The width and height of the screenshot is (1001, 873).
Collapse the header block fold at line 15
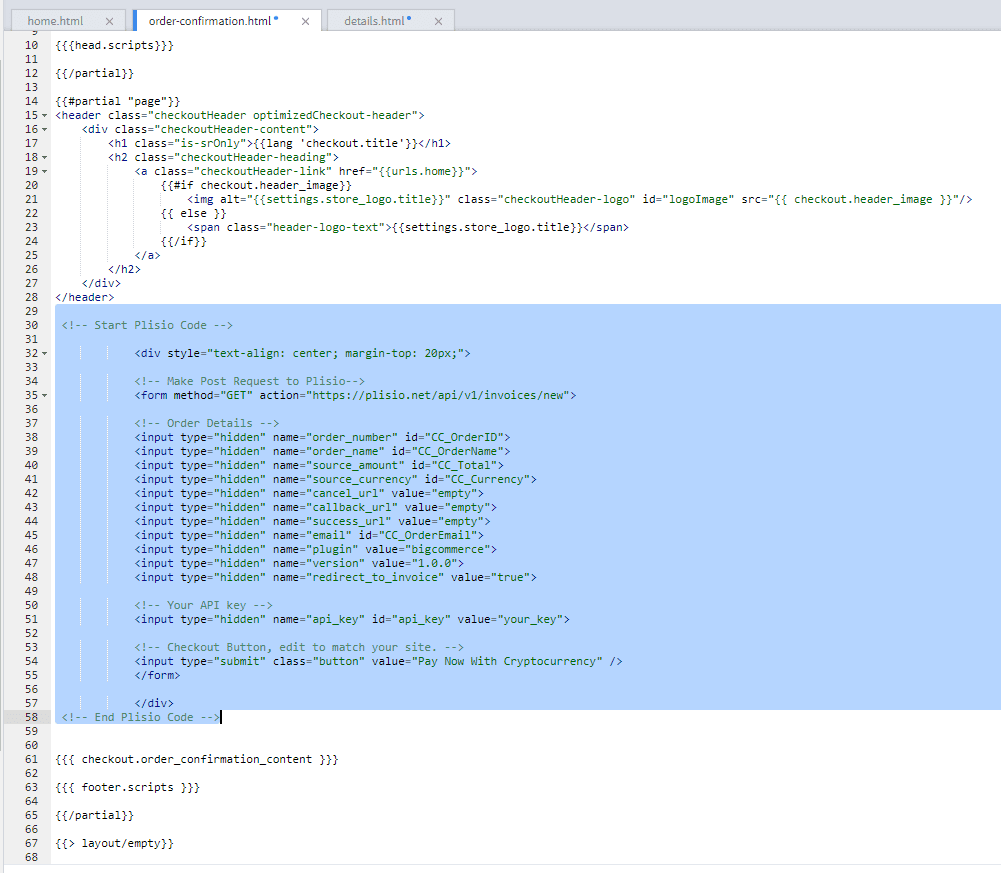[x=45, y=116]
